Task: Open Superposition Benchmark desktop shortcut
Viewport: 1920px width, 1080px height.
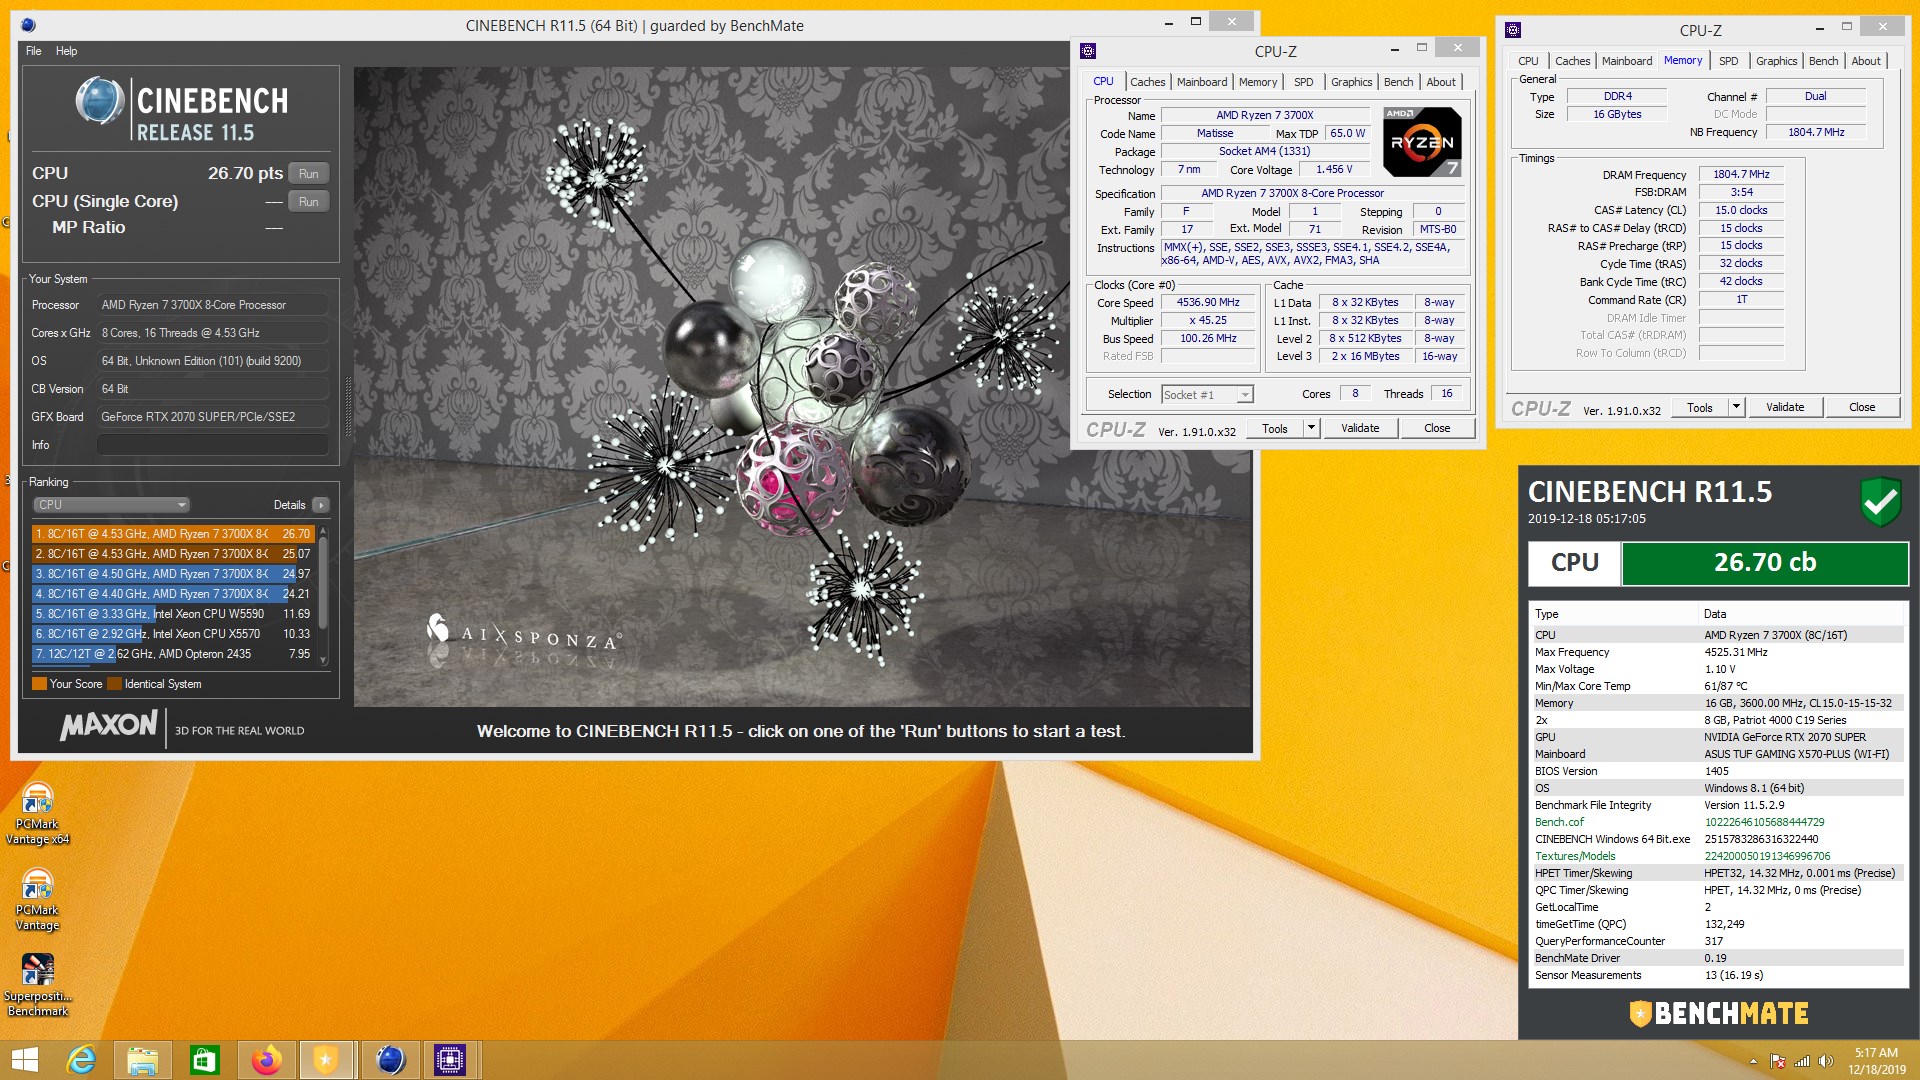Action: pyautogui.click(x=37, y=985)
